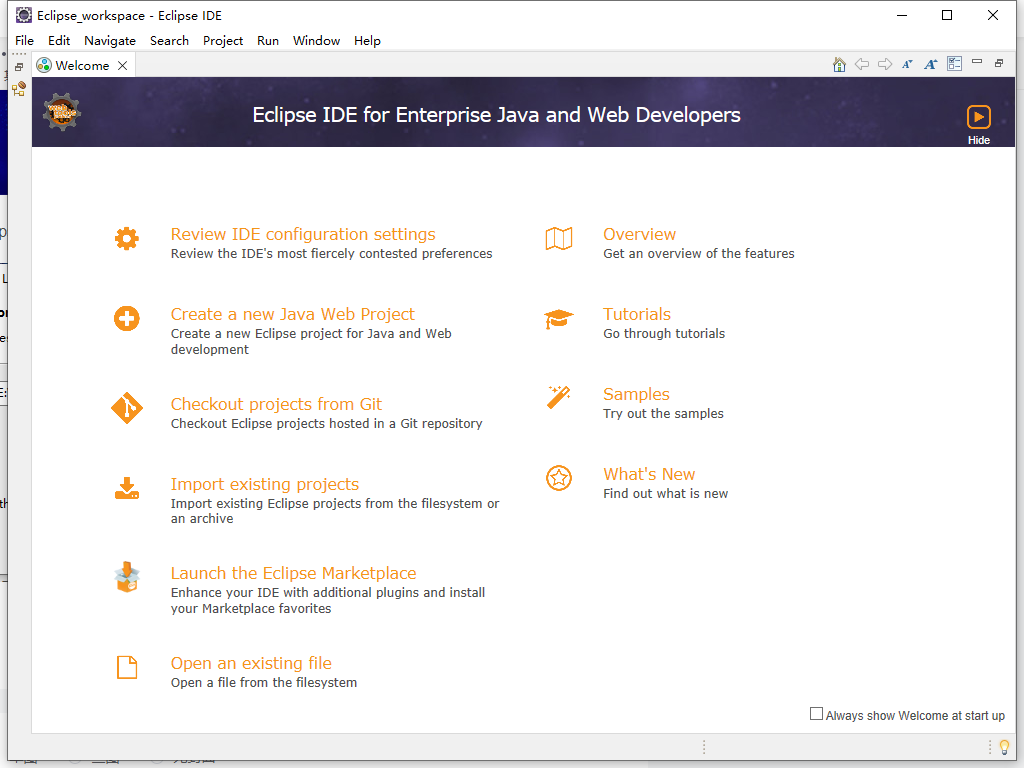Image resolution: width=1024 pixels, height=768 pixels.
Task: Toggle Always show Welcome at start up
Action: (816, 714)
